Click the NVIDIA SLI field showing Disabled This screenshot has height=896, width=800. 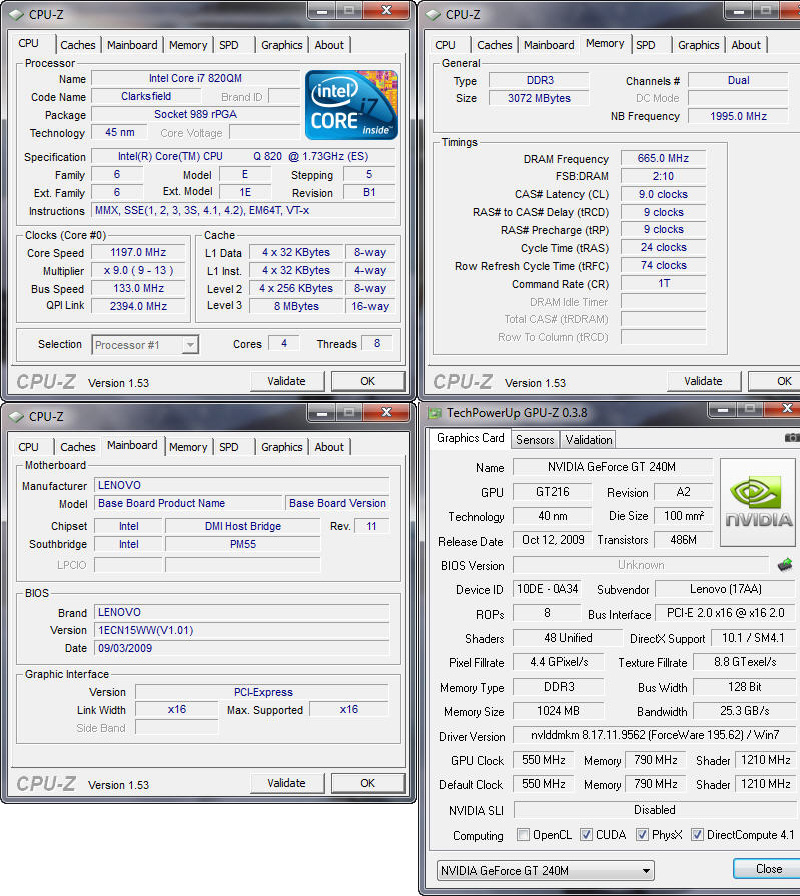[x=654, y=810]
